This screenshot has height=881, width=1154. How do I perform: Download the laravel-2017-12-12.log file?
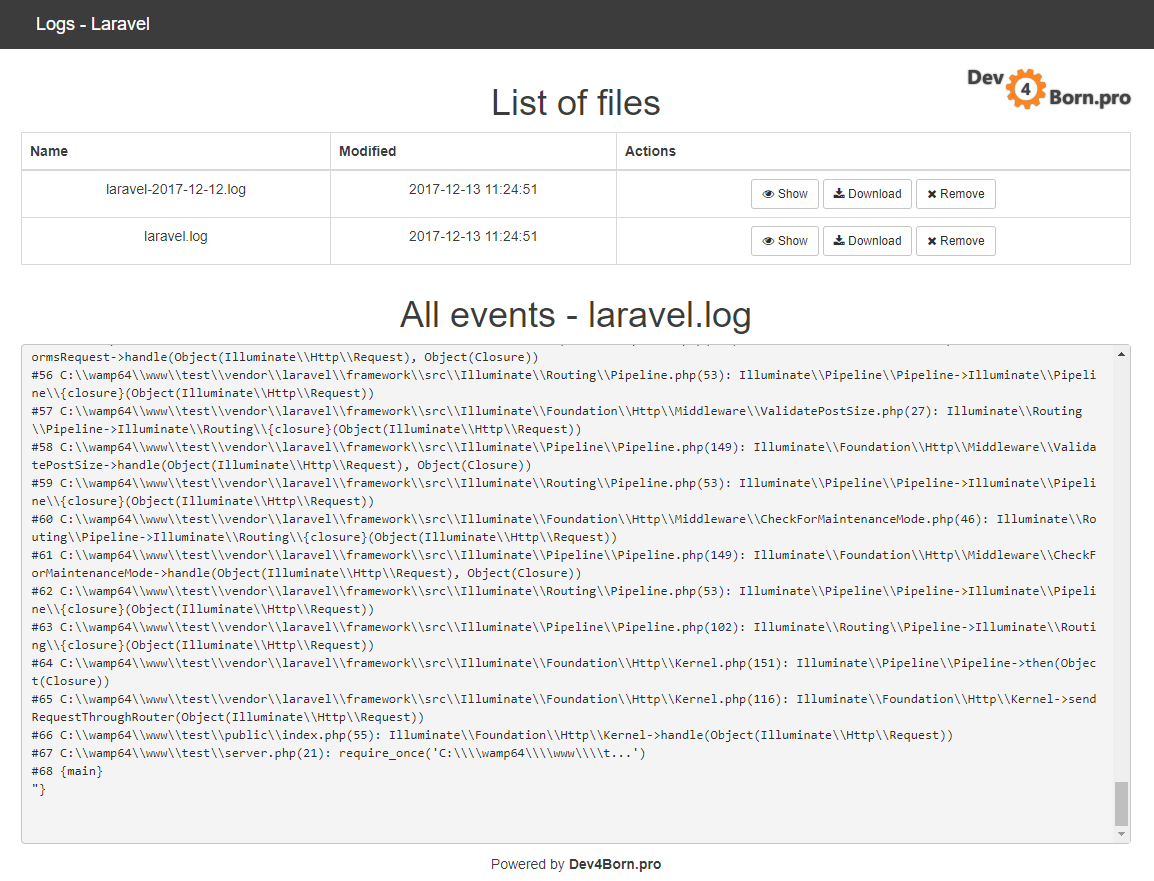point(867,194)
